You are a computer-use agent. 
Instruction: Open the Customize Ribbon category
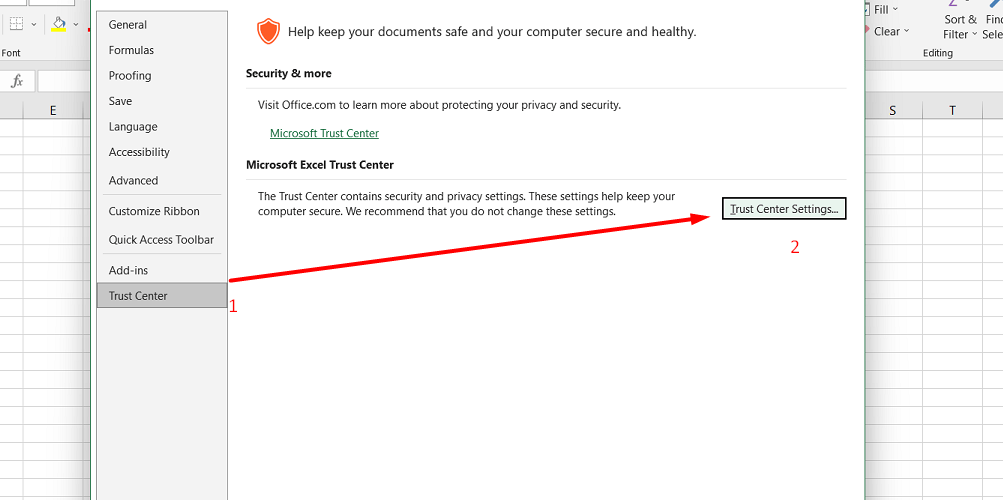point(162,211)
